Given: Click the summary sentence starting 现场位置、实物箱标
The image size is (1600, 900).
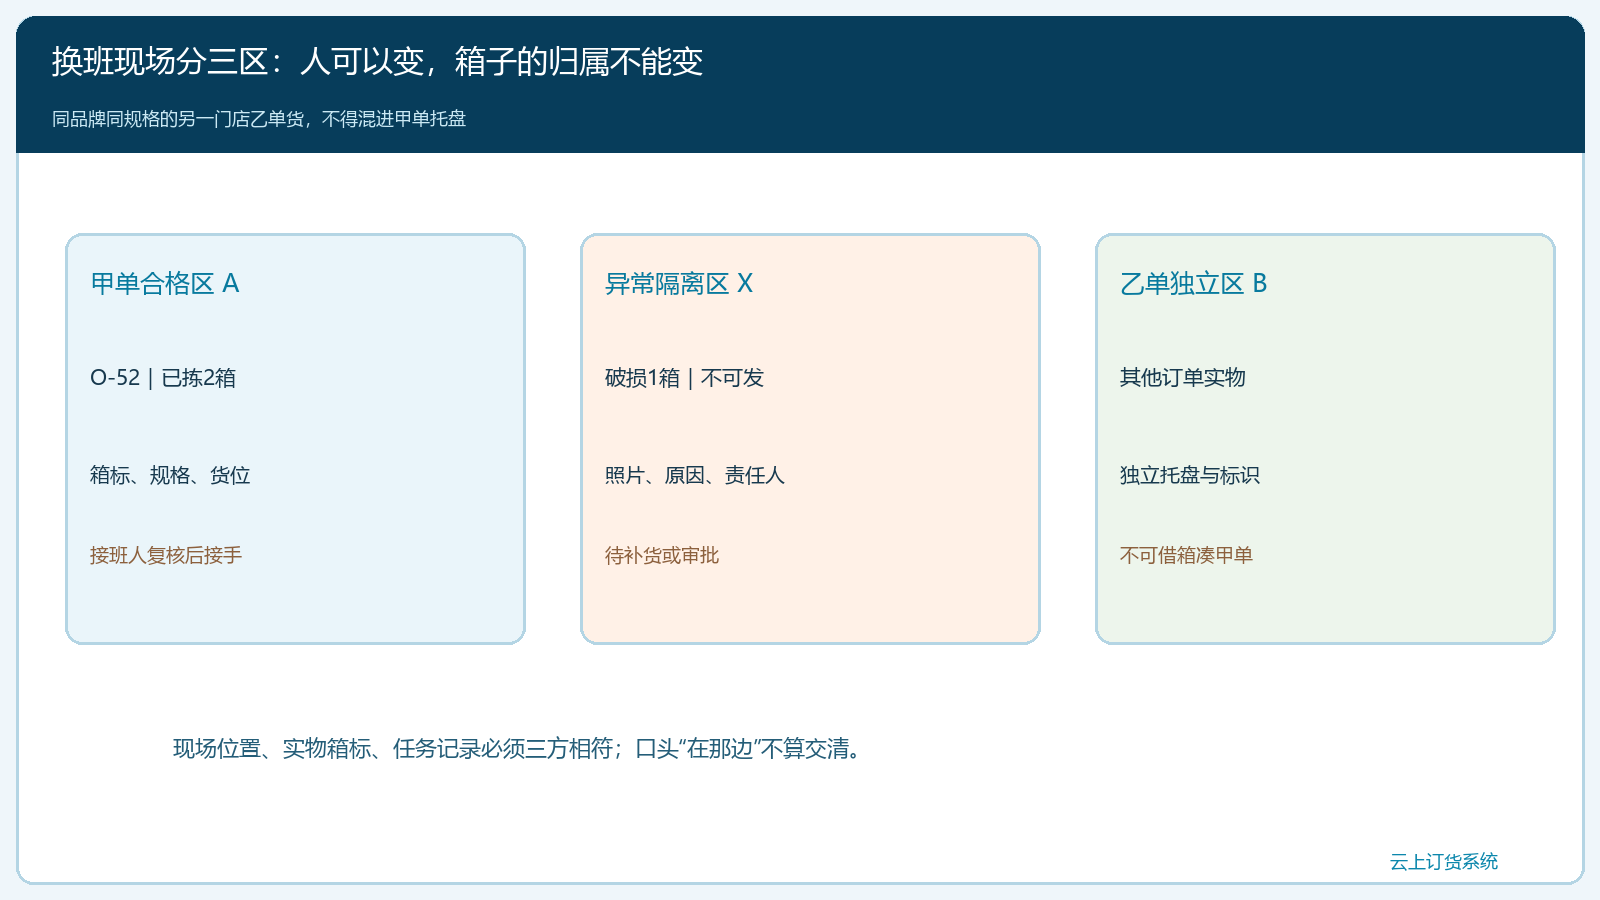Looking at the screenshot, I should click(x=517, y=749).
